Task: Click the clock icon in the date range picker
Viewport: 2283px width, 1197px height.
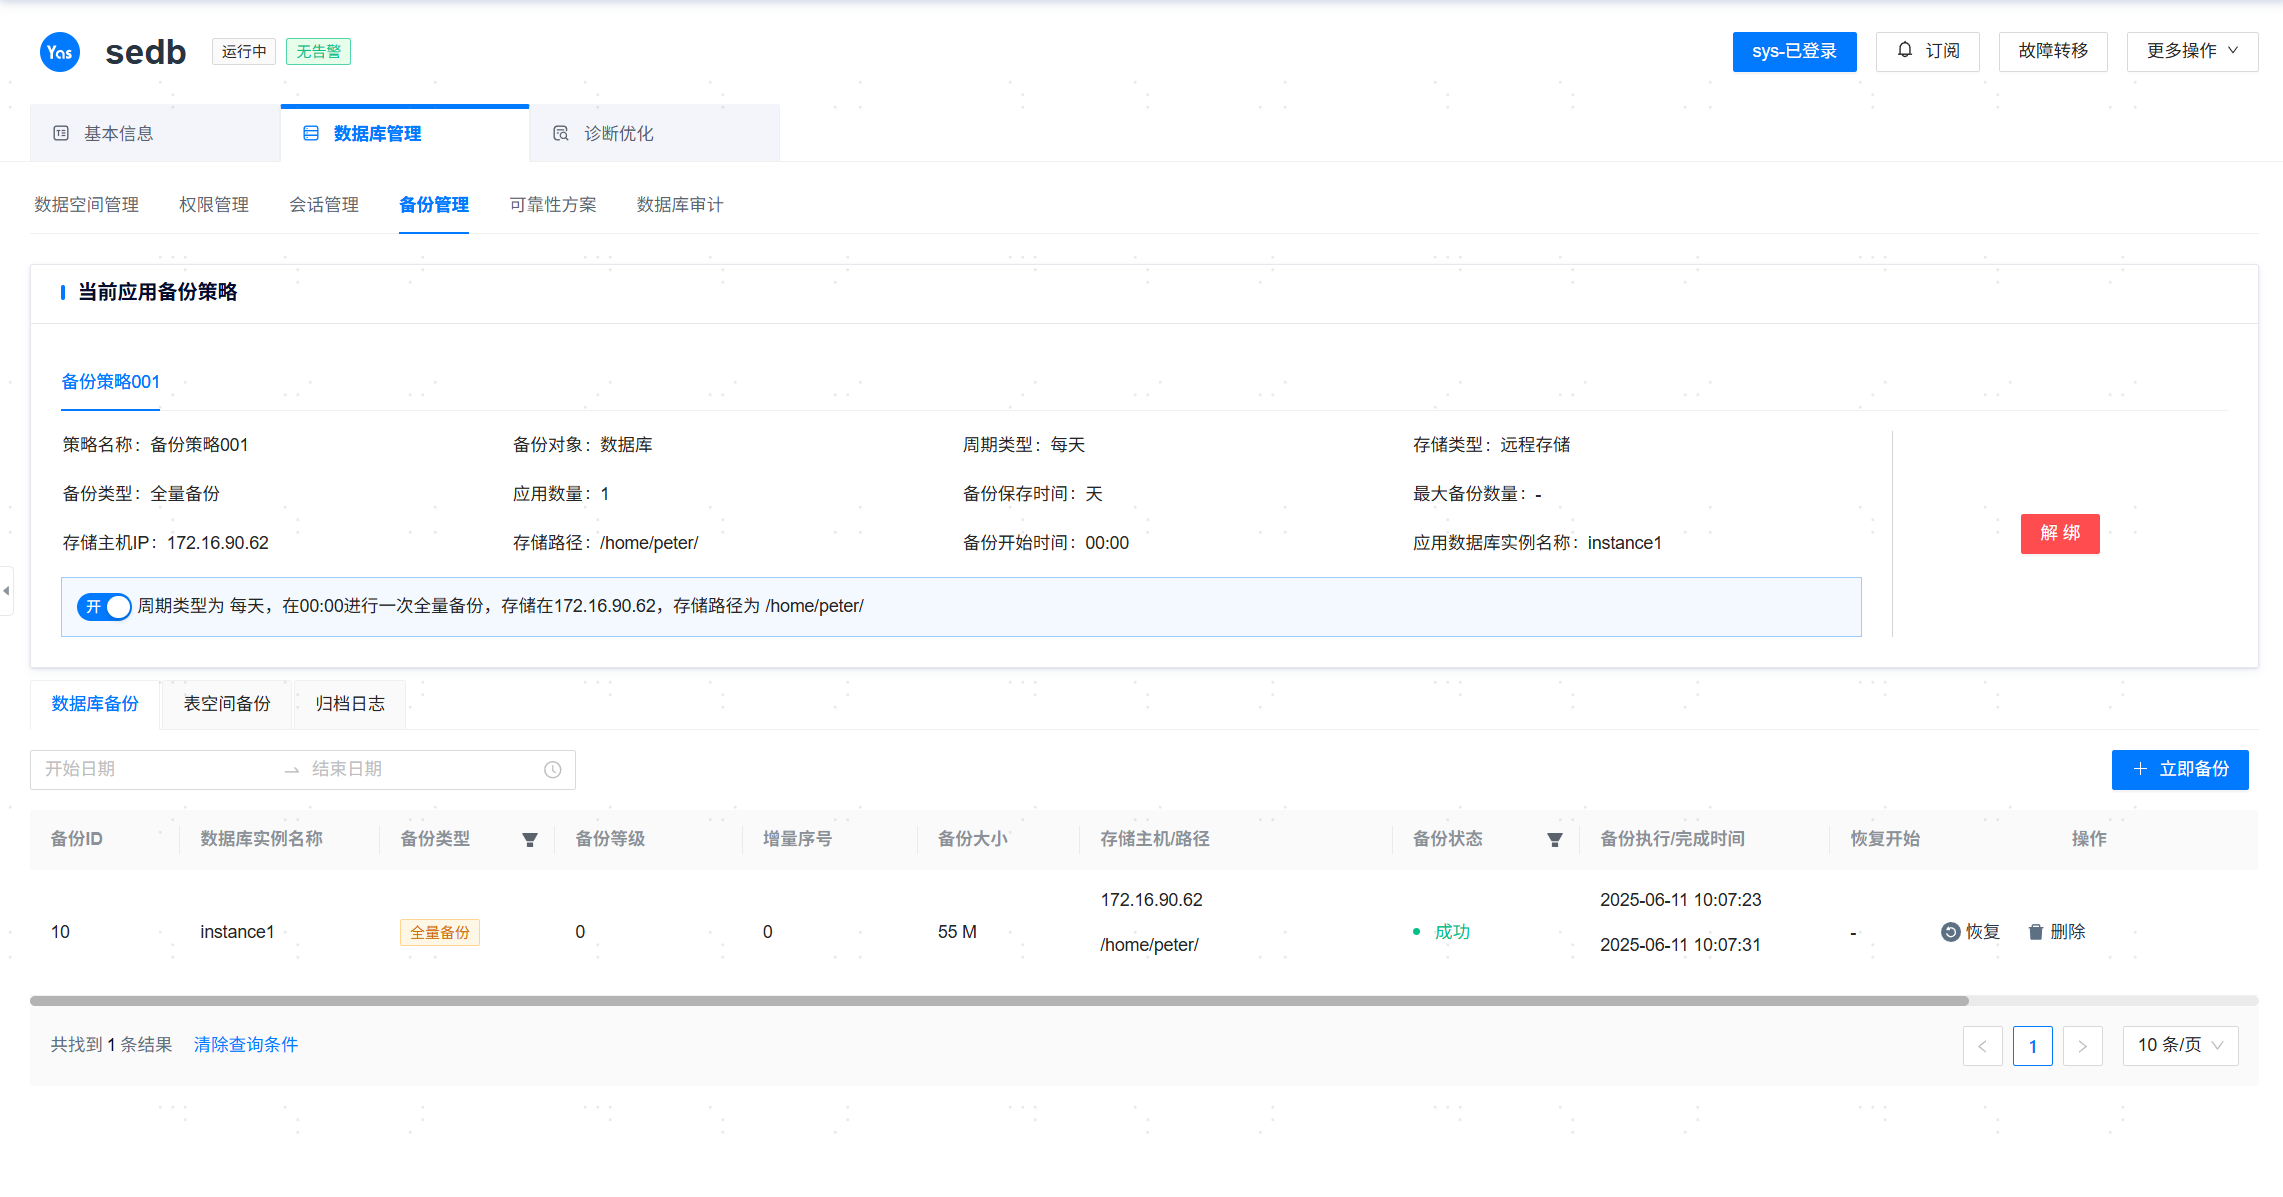Action: [x=553, y=770]
